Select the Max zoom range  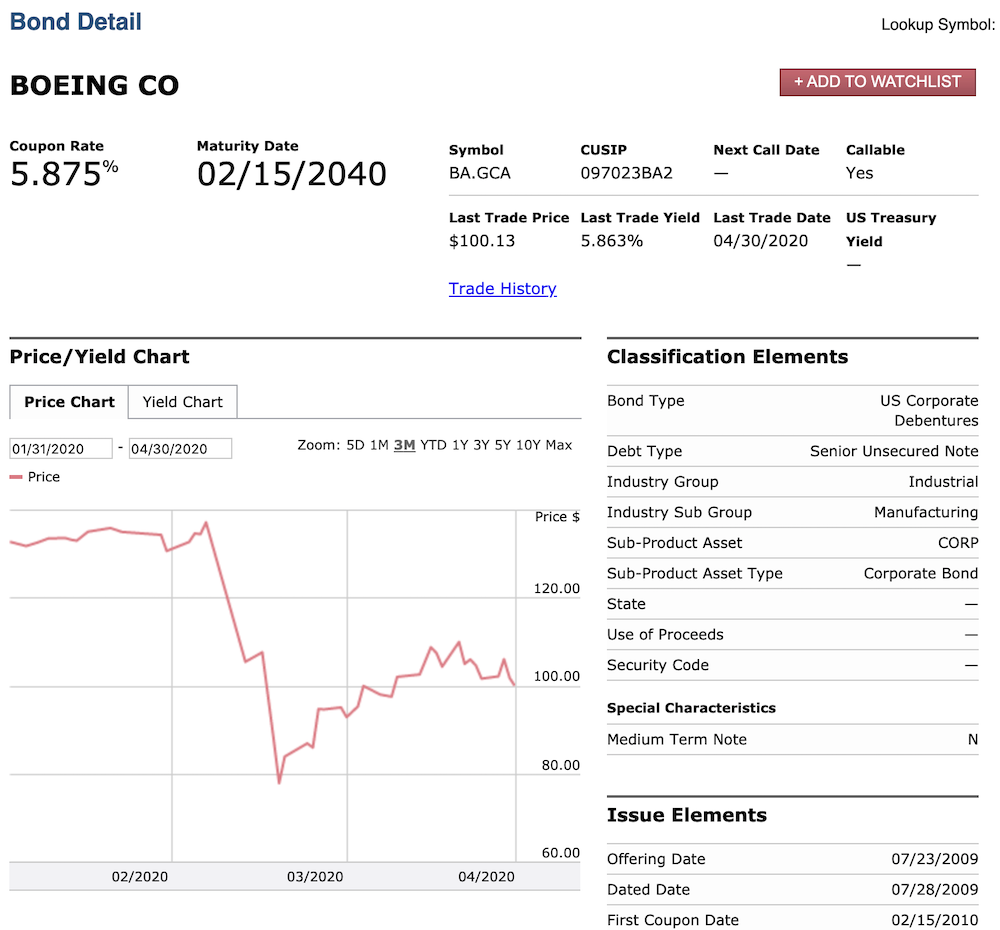tap(559, 445)
